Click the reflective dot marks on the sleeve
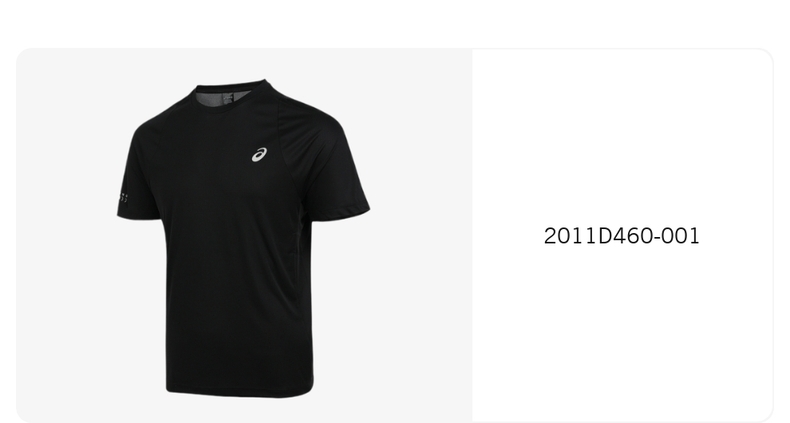This screenshot has width=790, height=423. pos(124,198)
